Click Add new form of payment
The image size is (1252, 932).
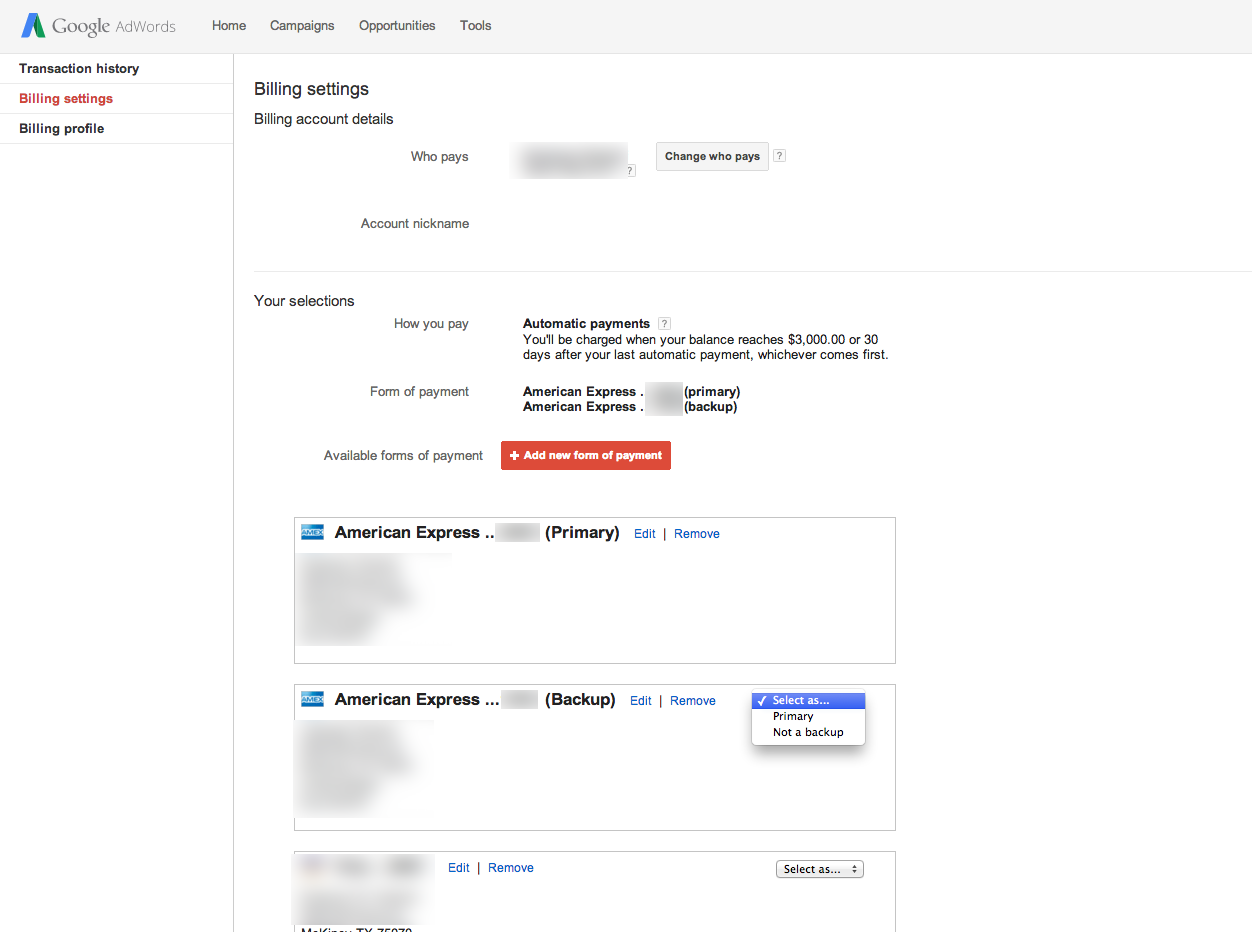pos(586,455)
